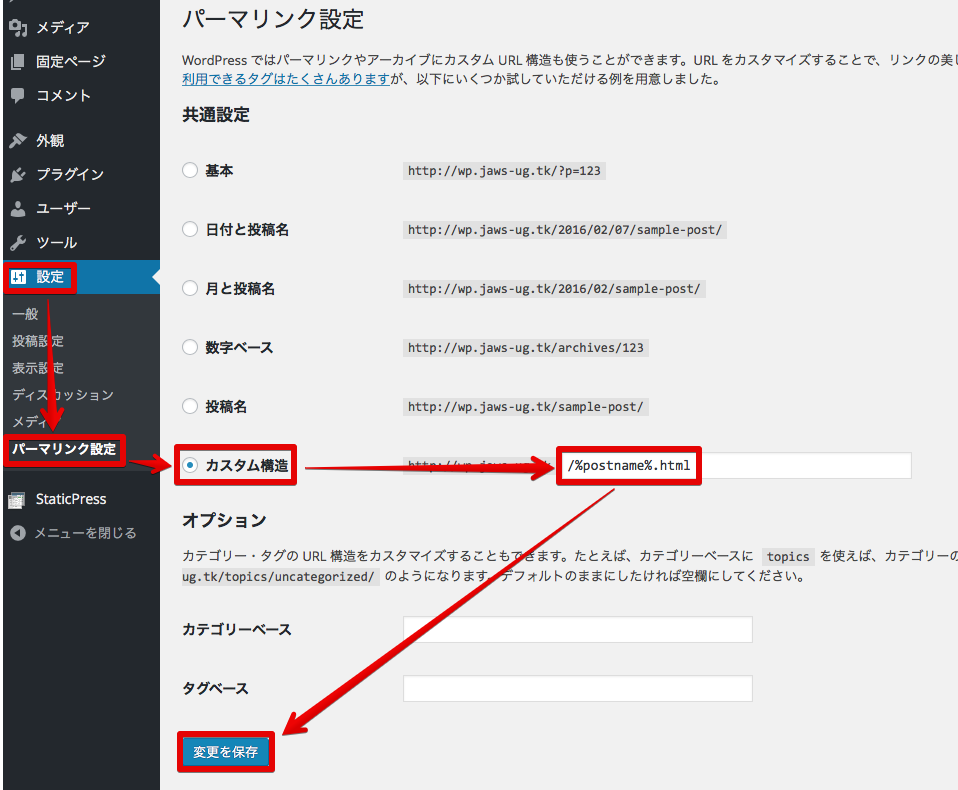Click inside the カテゴリーベース field
This screenshot has height=790, width=958.
(x=577, y=629)
